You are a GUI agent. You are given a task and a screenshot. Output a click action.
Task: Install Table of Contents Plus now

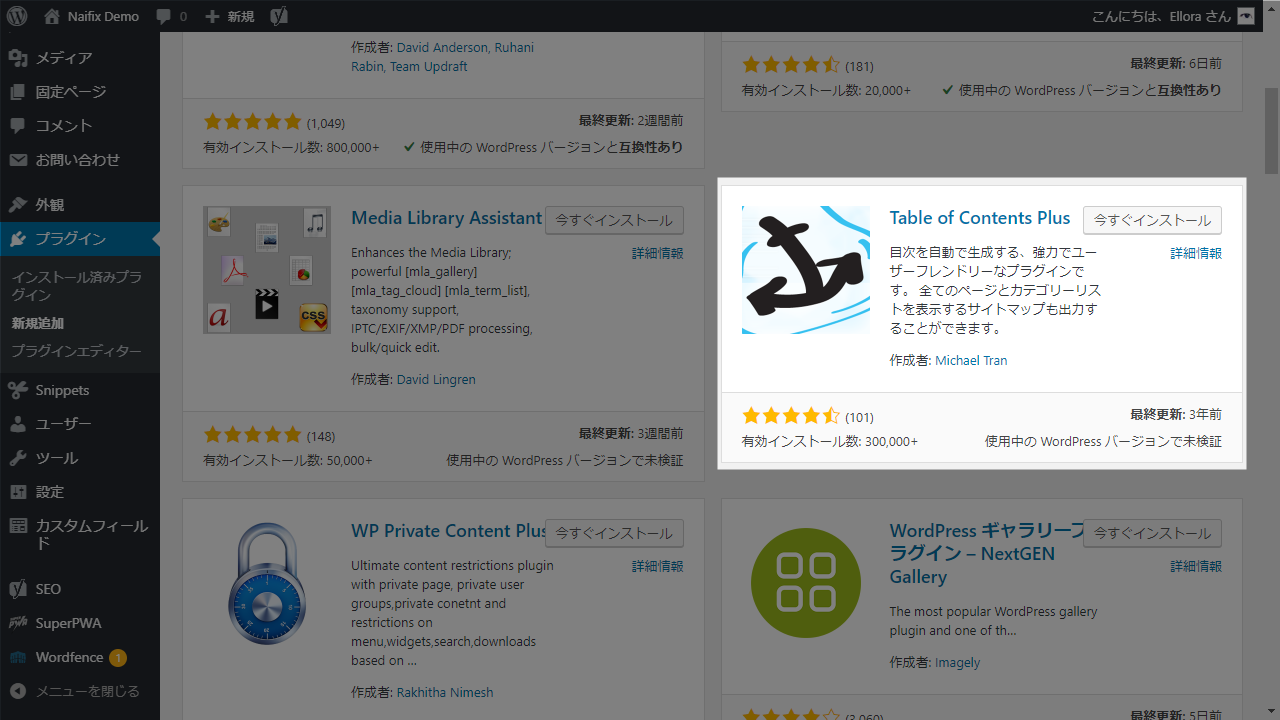[x=1152, y=220]
